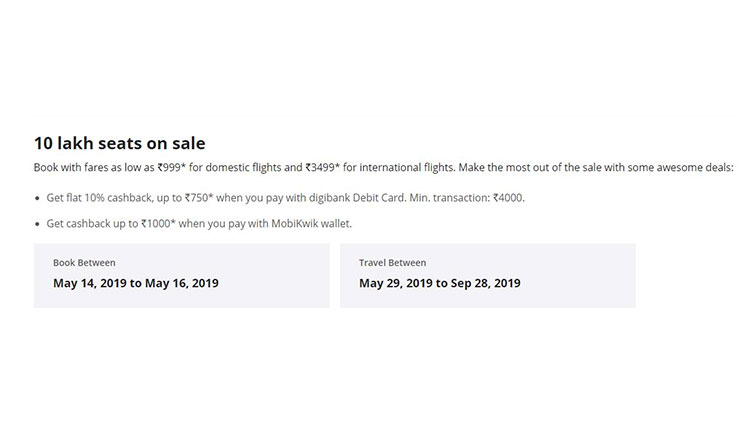Select the 'May 29, 2019 to Sep 28, 2019' text
The height and width of the screenshot is (430, 750).
[440, 283]
